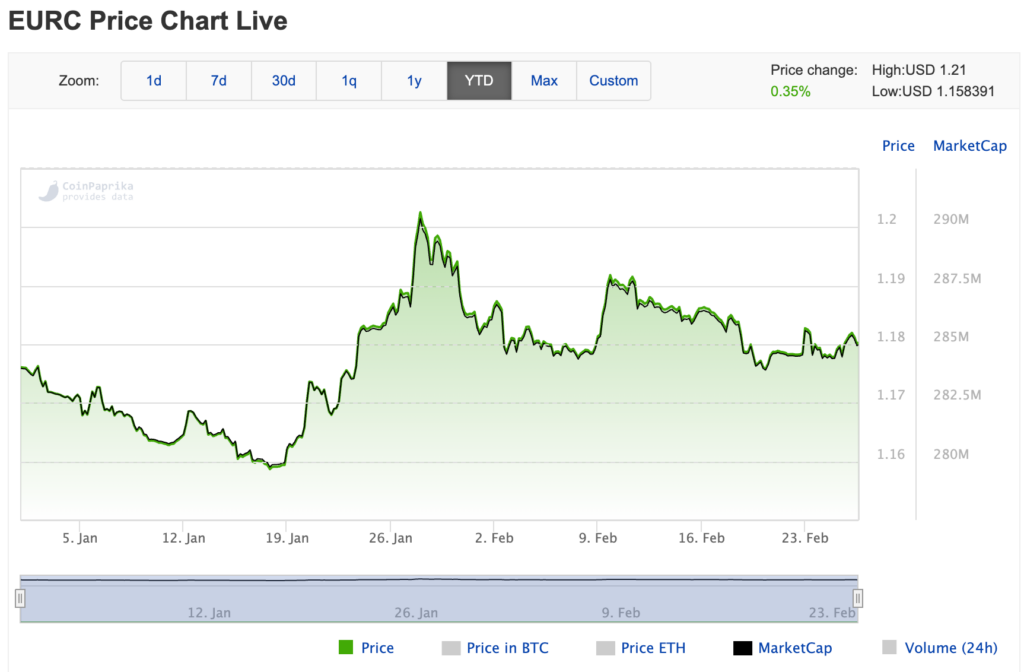Show Max time range
Viewport: 1024px width, 672px height.
(x=544, y=81)
